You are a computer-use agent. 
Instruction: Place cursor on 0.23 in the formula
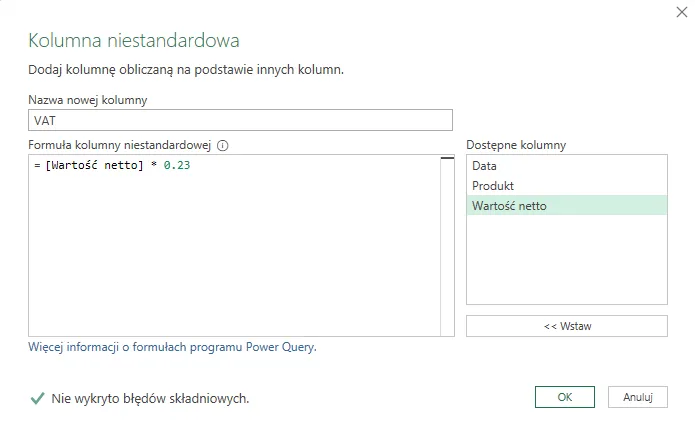[x=177, y=166]
